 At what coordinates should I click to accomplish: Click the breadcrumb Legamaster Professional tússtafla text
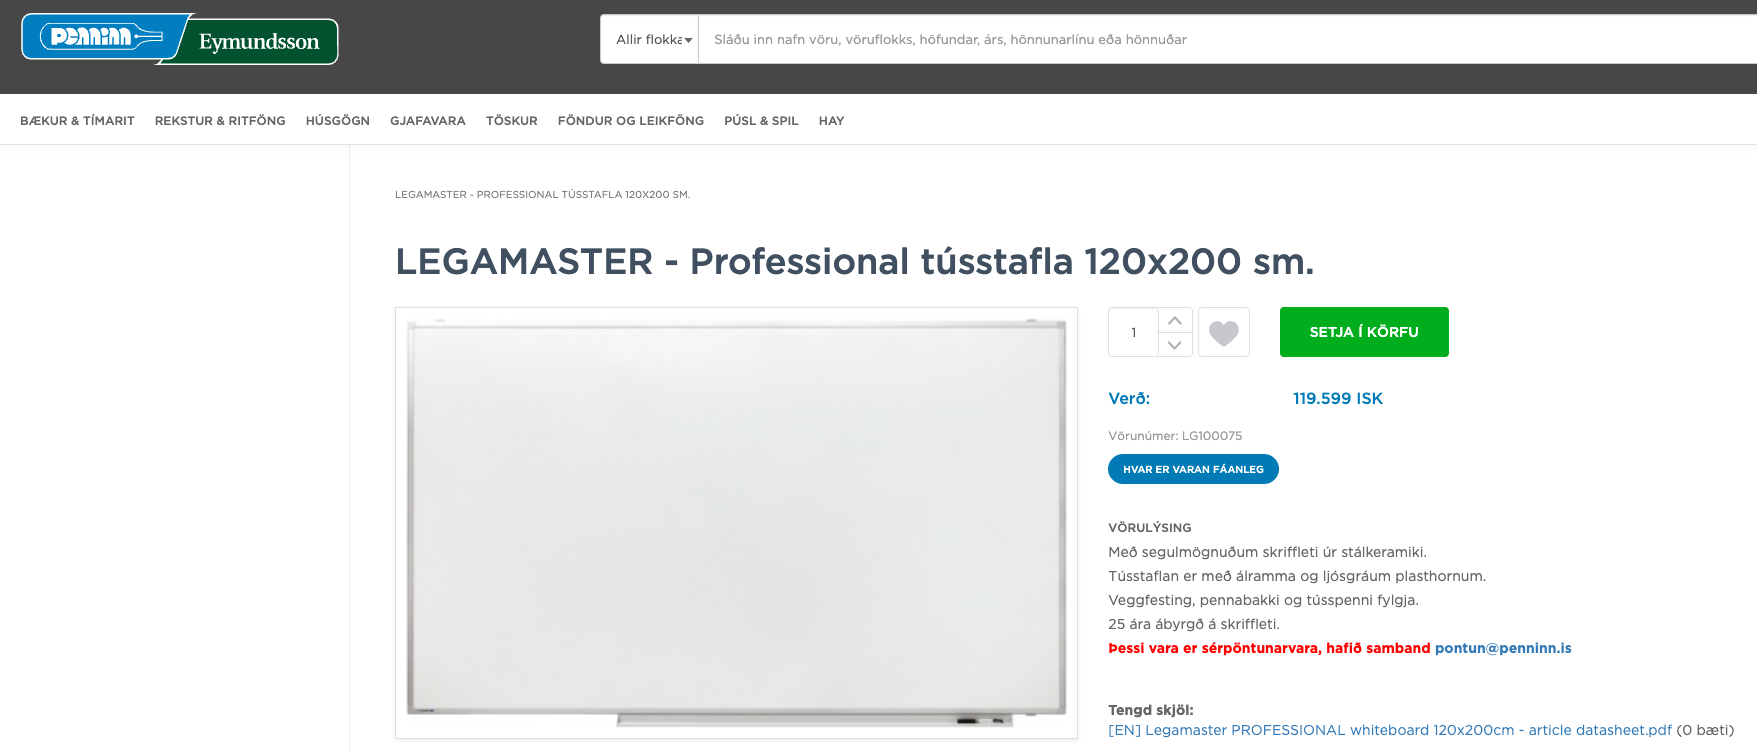click(543, 194)
